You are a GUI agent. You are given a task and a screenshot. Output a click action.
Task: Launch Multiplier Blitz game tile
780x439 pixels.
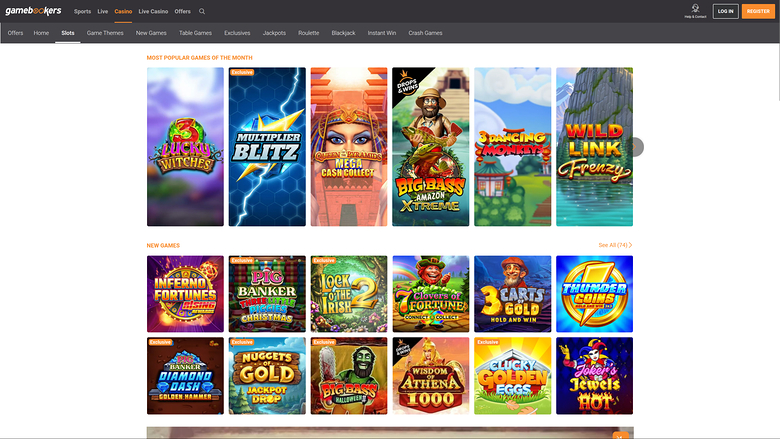[267, 147]
